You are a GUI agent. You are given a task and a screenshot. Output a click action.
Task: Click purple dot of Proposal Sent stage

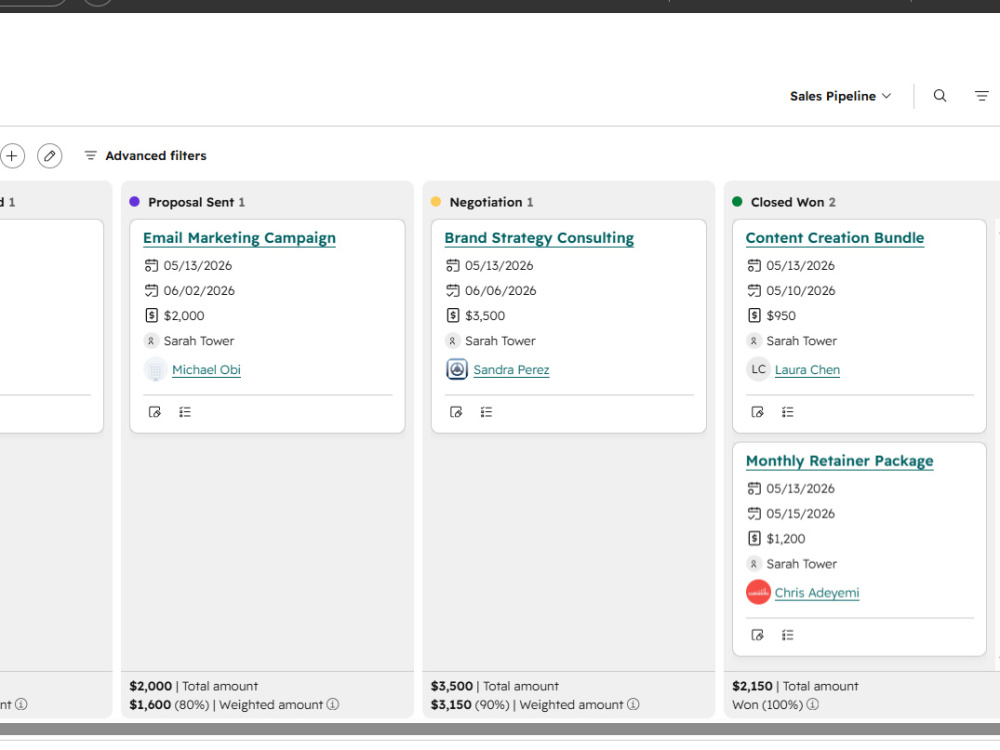pyautogui.click(x=135, y=202)
